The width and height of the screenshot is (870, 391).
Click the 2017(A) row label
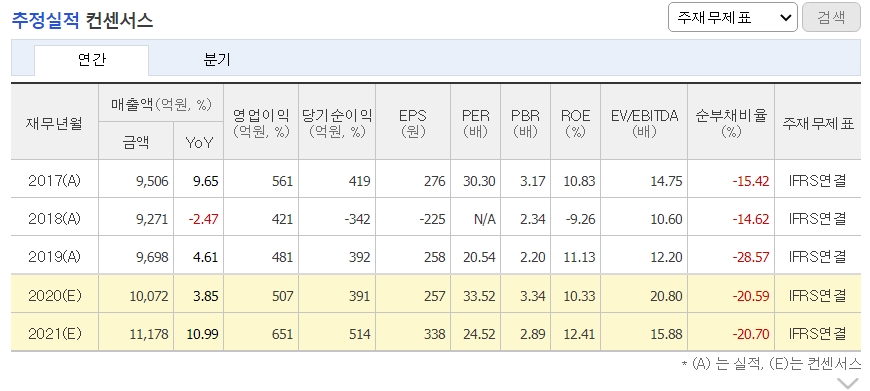(54, 181)
